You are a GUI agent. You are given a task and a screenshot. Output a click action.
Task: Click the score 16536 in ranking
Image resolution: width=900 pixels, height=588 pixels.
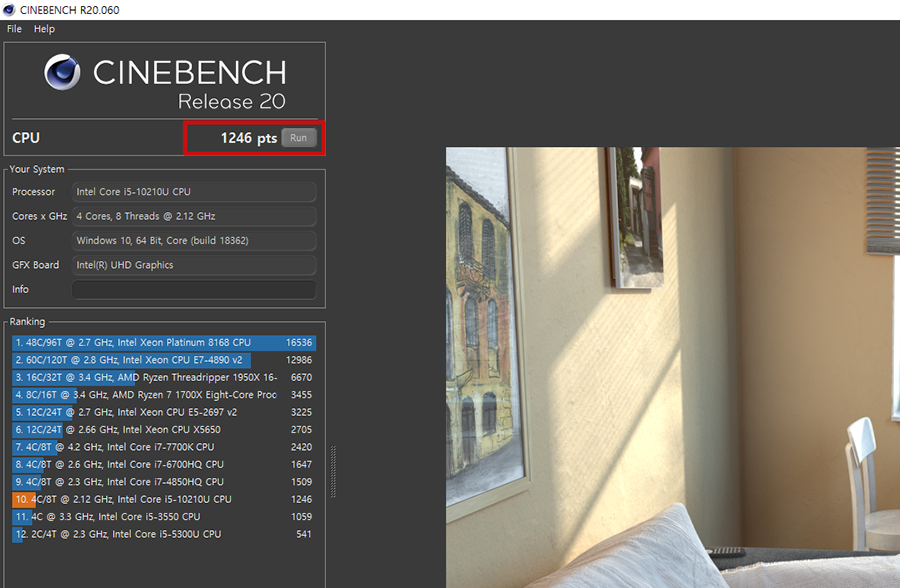[299, 343]
